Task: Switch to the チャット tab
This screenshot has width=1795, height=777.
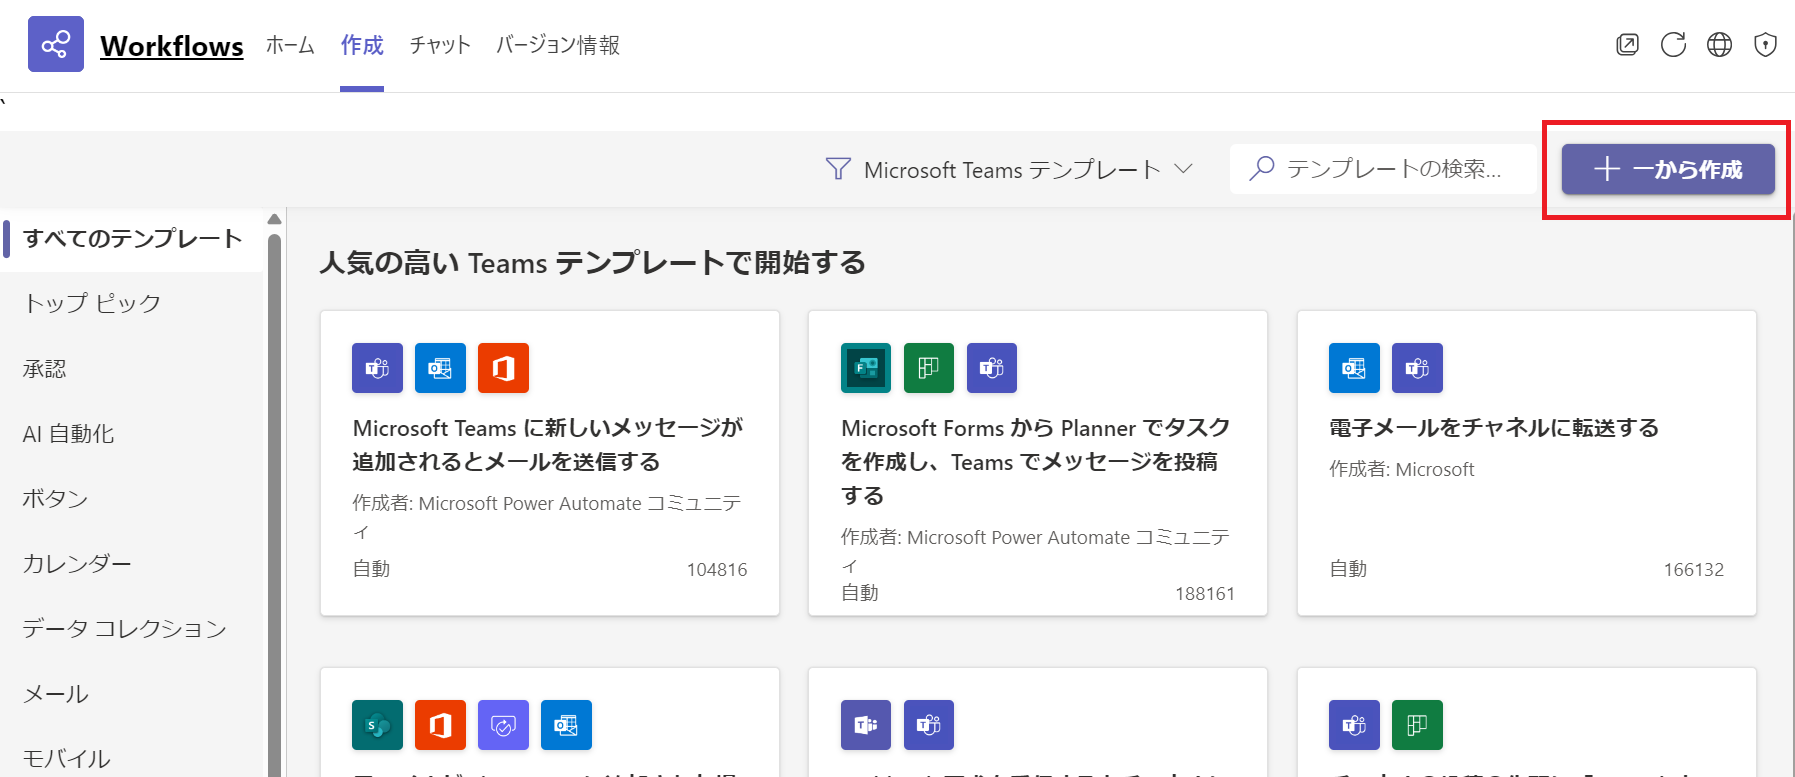Action: tap(440, 45)
